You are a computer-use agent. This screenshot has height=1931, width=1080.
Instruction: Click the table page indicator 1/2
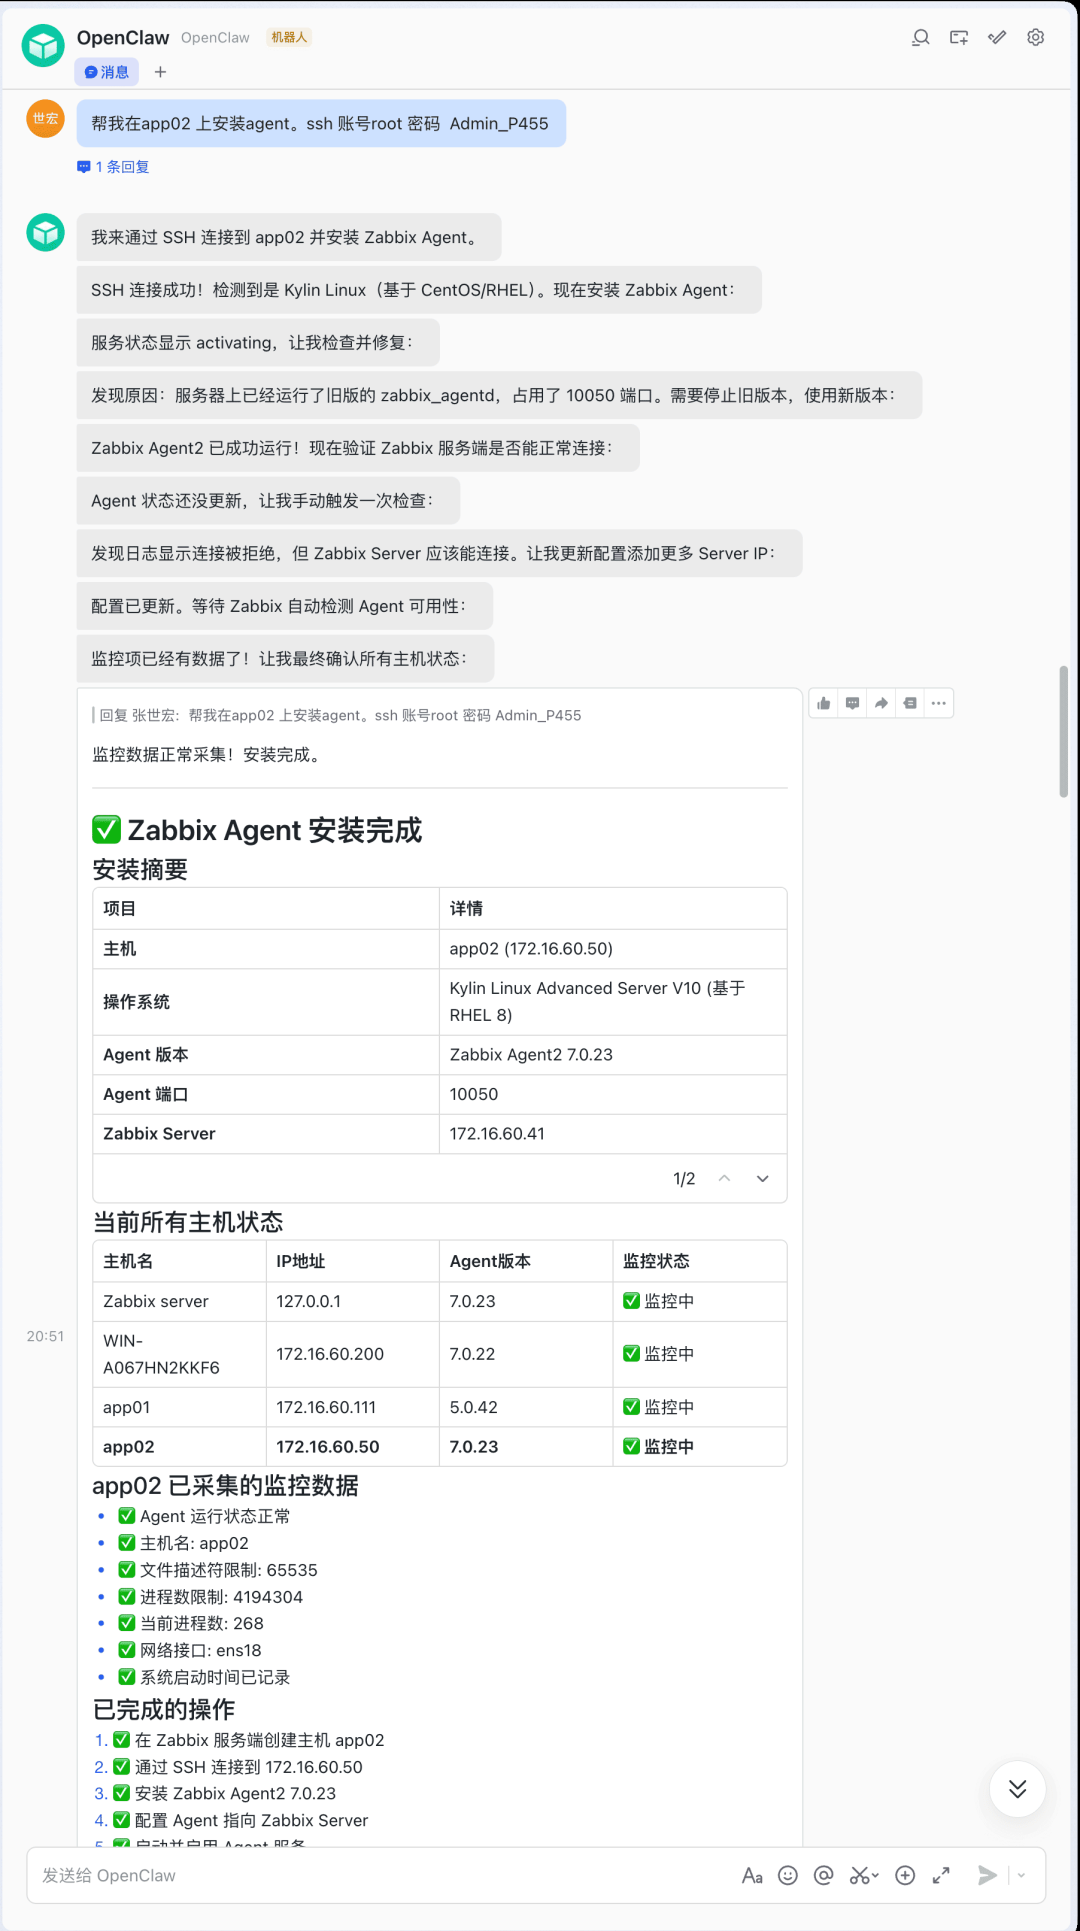pos(684,1179)
